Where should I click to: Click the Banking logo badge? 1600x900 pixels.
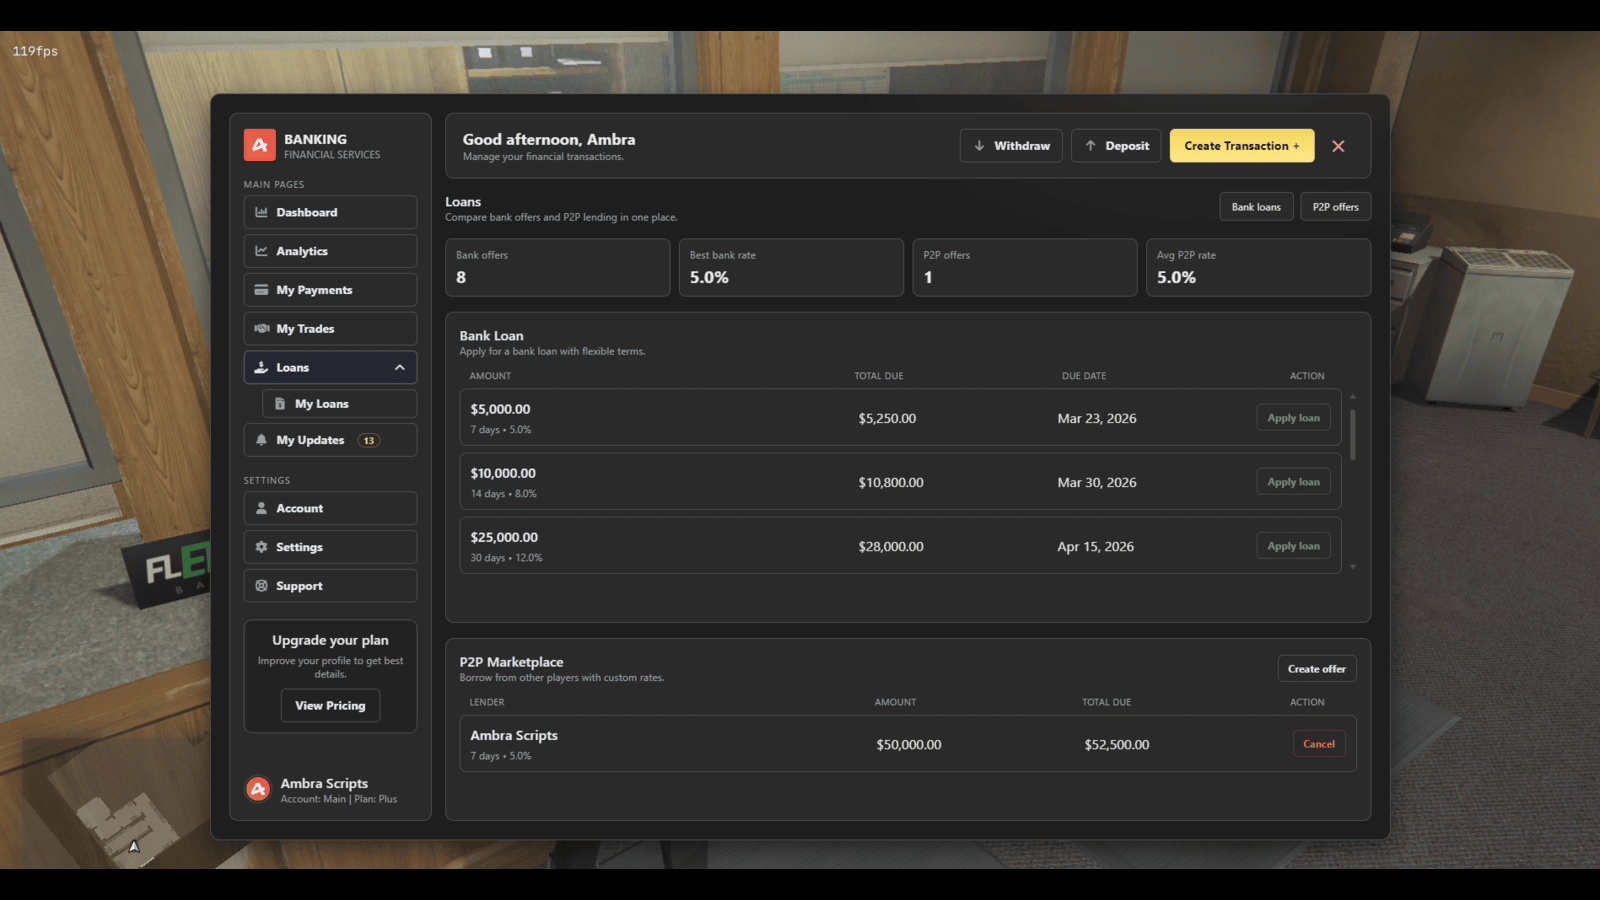click(x=258, y=145)
